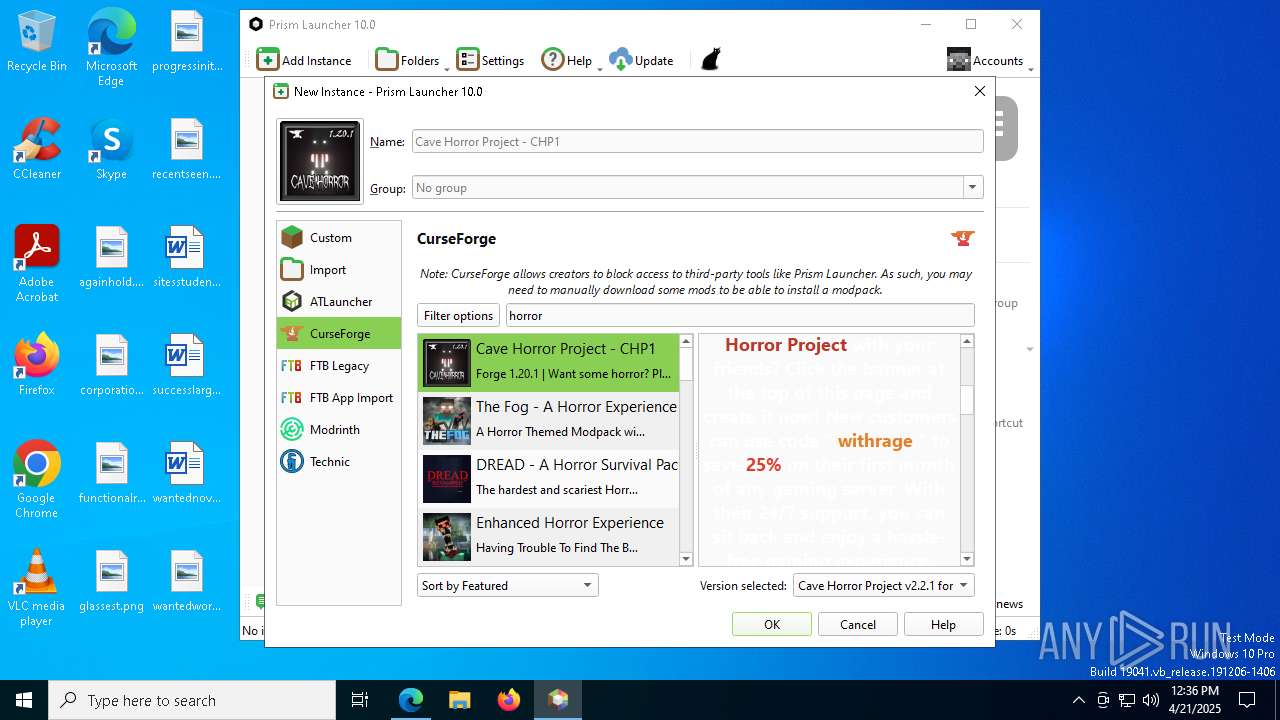The height and width of the screenshot is (720, 1280).
Task: Open the Version selected dropdown
Action: click(884, 585)
